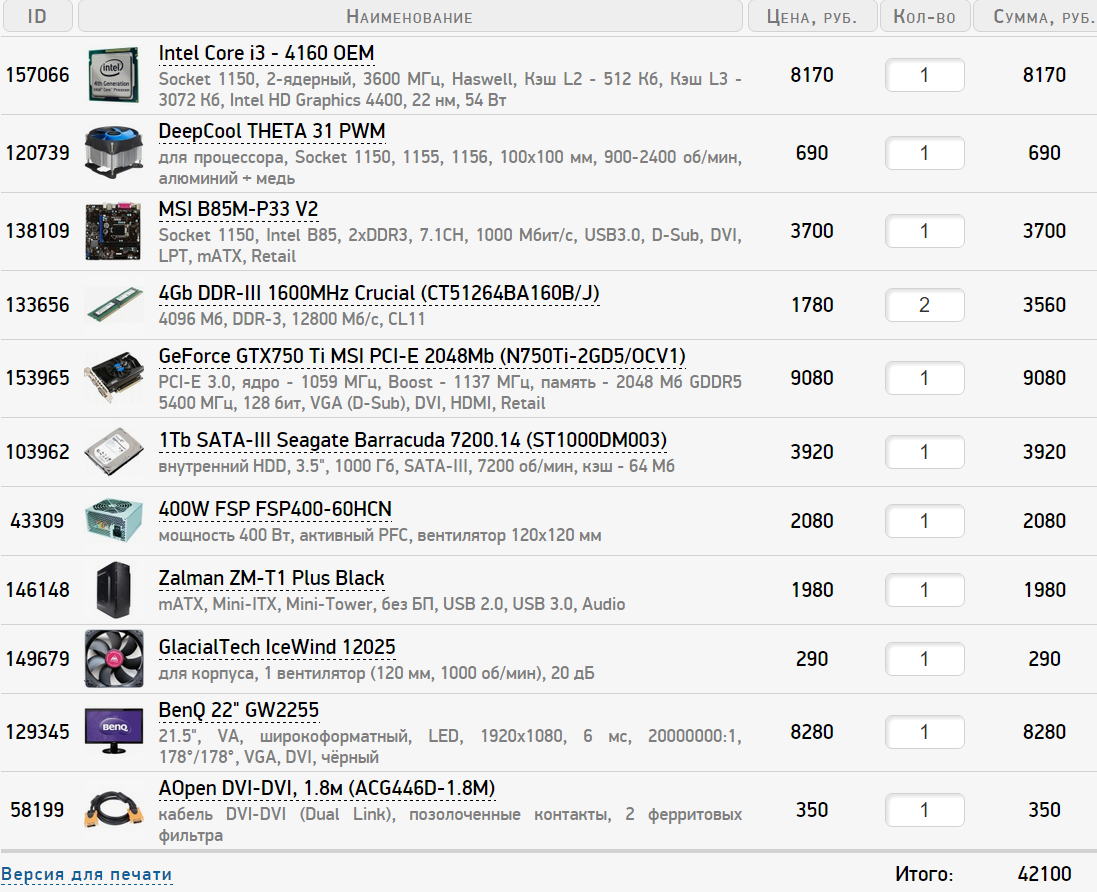Viewport: 1097px width, 892px height.
Task: Click the Crucial DDR-III memory stick image
Action: point(113,305)
